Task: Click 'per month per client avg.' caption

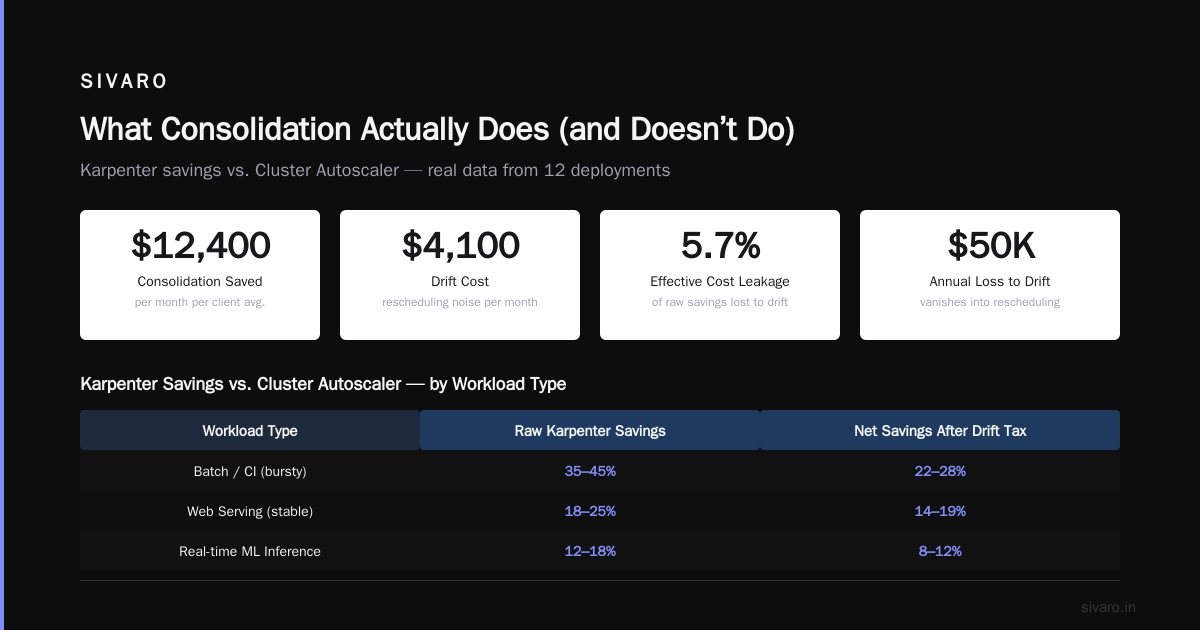Action: pyautogui.click(x=200, y=302)
